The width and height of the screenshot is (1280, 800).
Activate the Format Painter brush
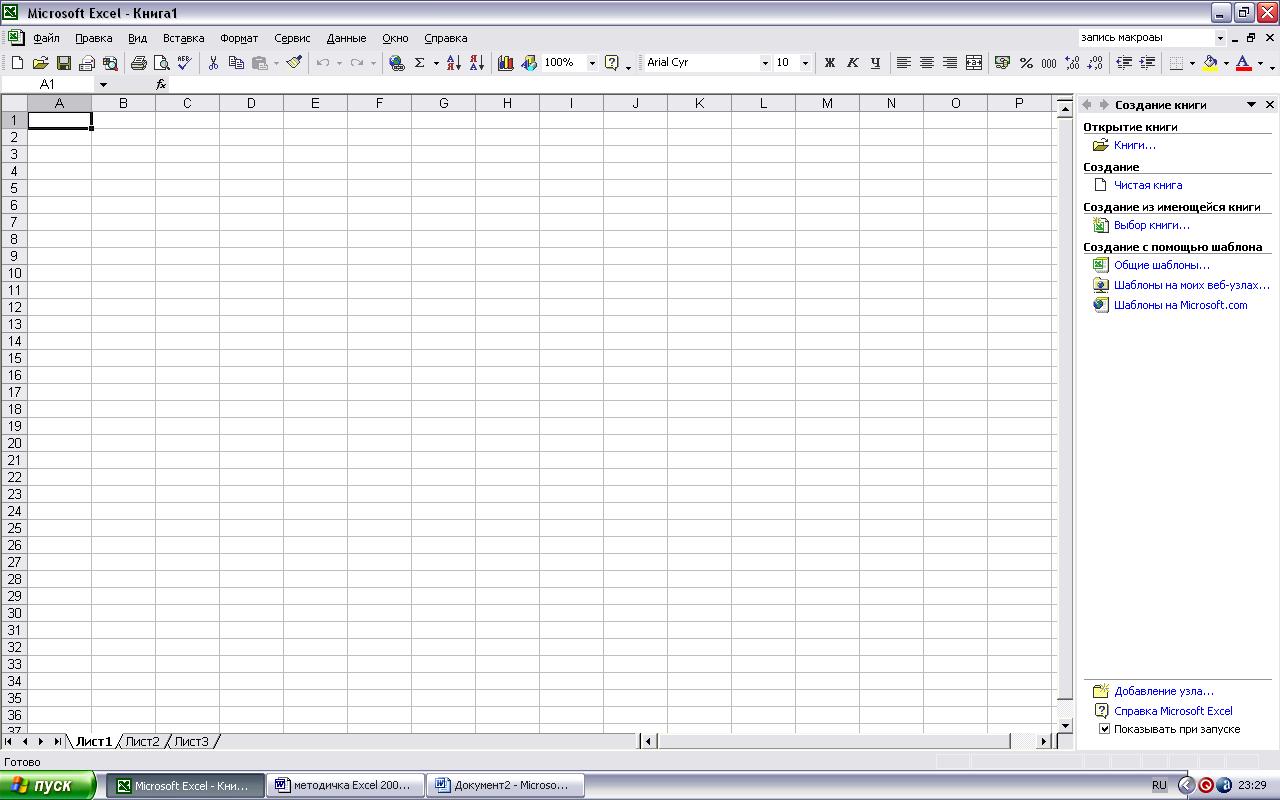click(x=294, y=62)
